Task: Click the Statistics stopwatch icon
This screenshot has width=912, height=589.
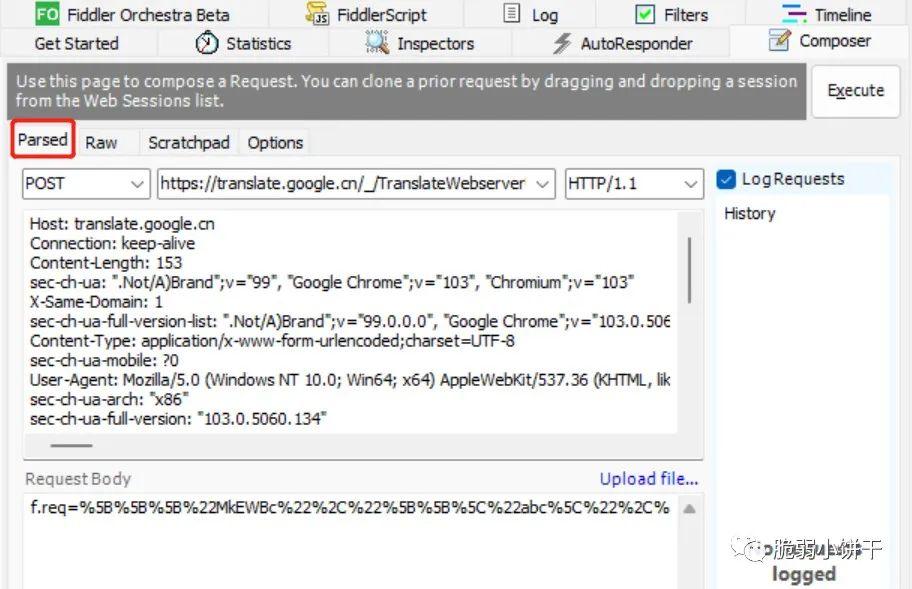Action: pyautogui.click(x=206, y=42)
